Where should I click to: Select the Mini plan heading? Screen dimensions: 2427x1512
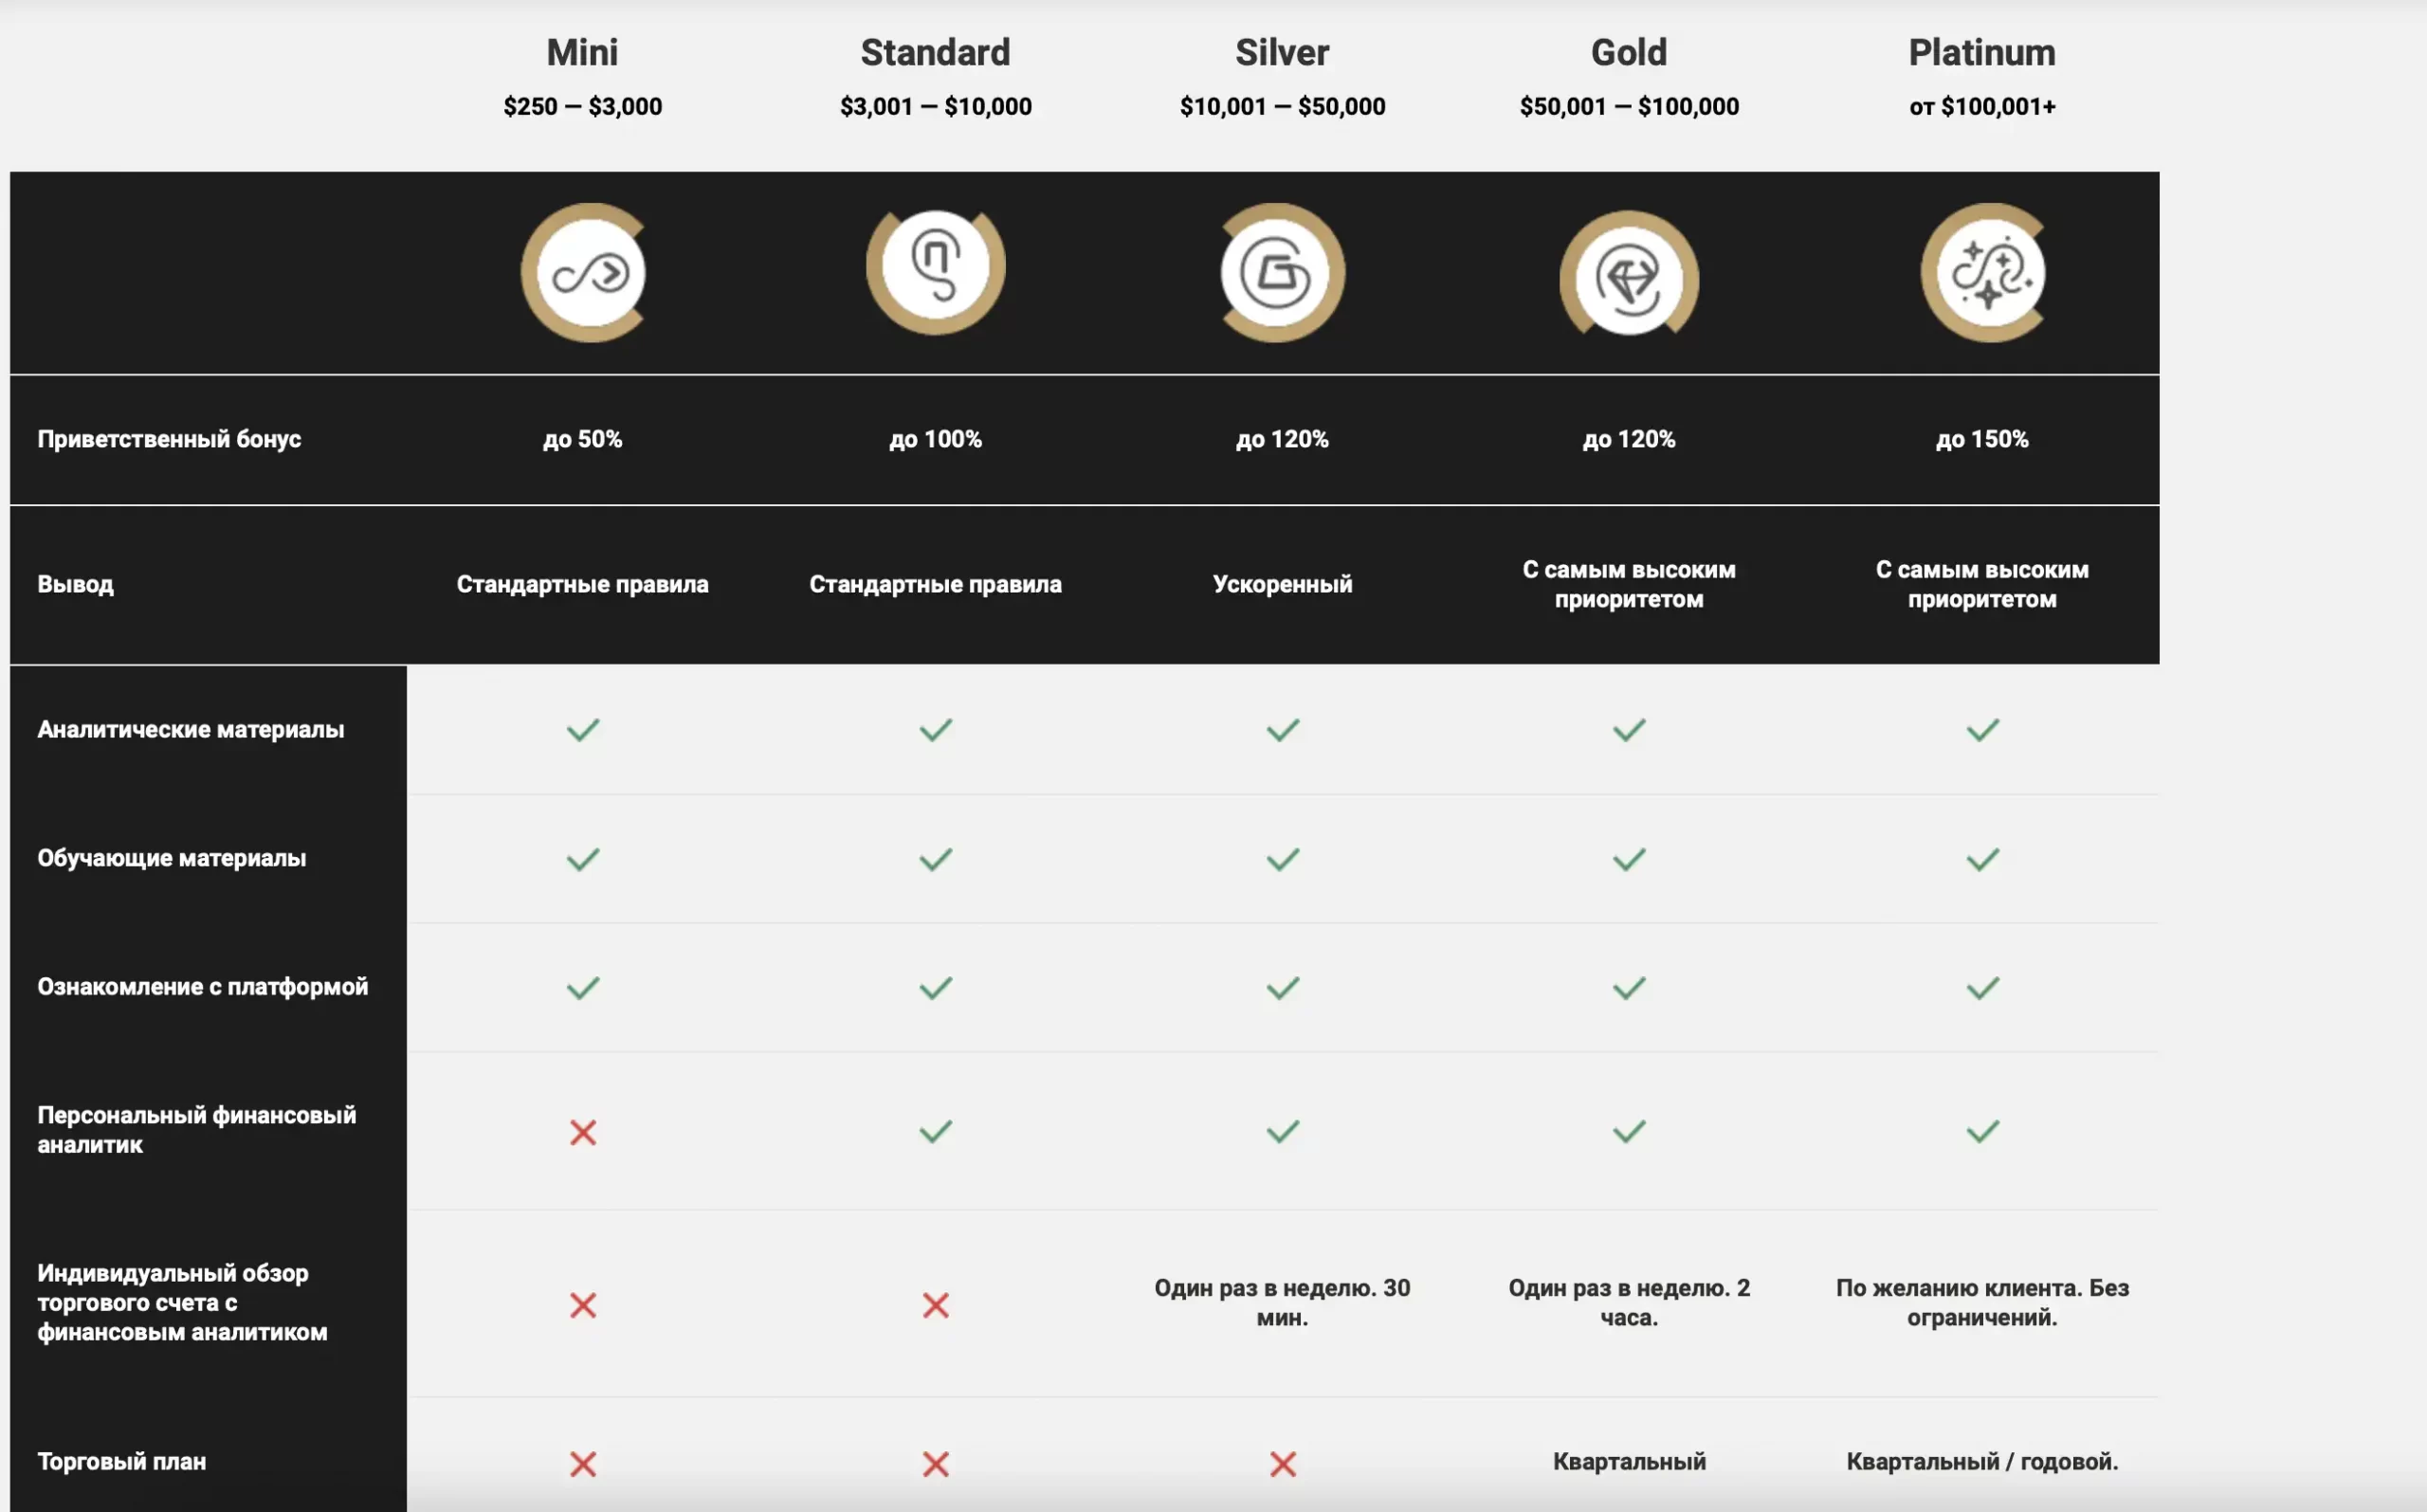point(582,52)
